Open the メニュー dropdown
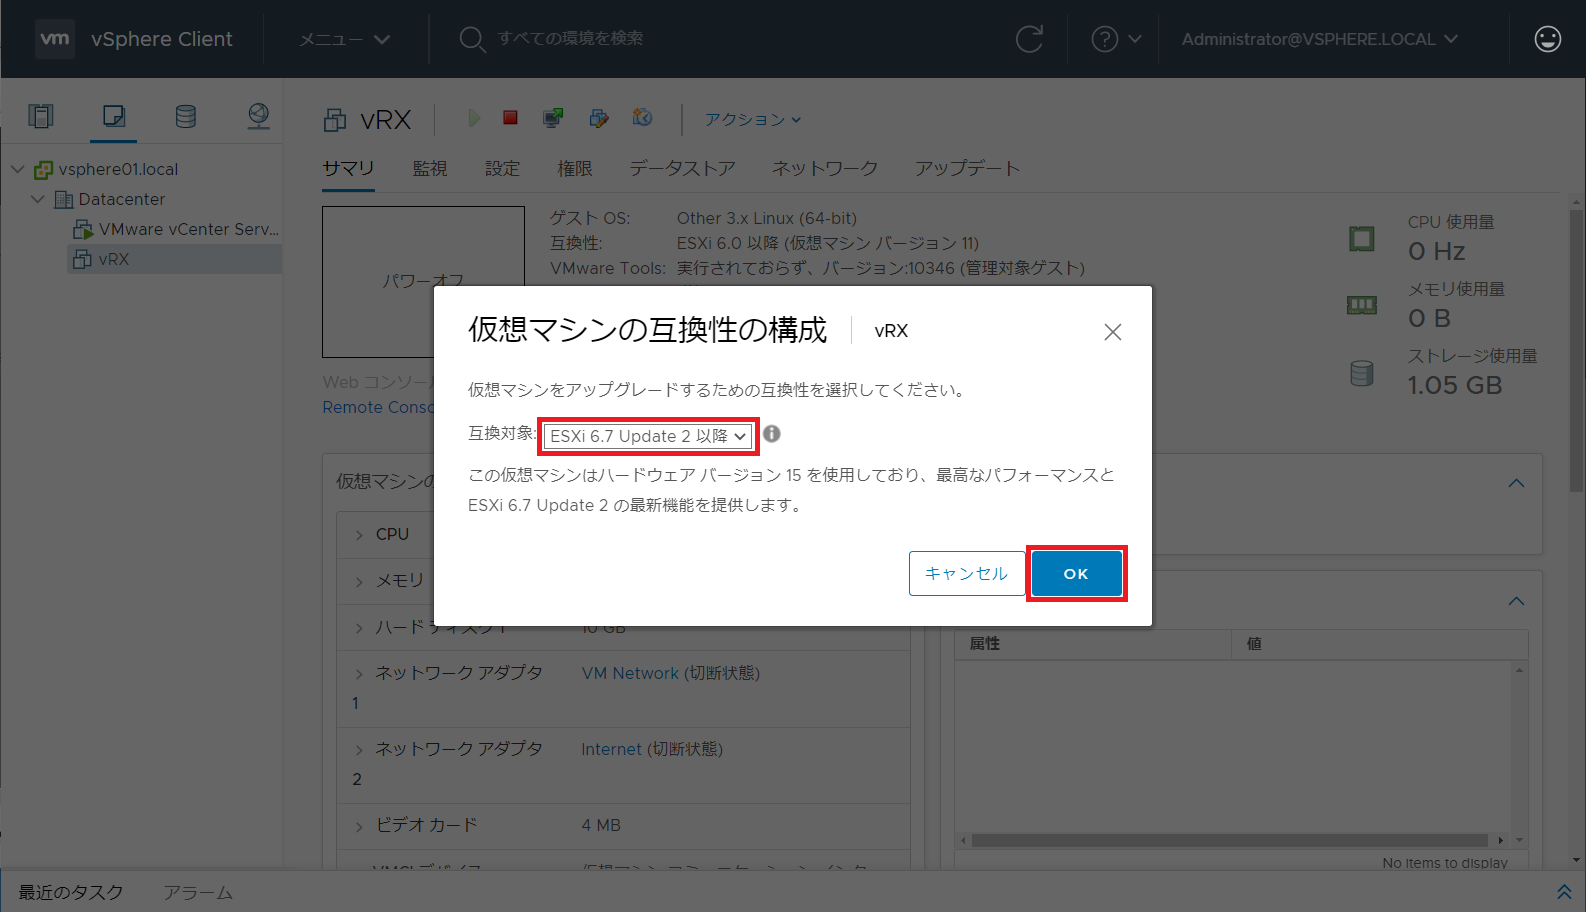 click(x=344, y=39)
